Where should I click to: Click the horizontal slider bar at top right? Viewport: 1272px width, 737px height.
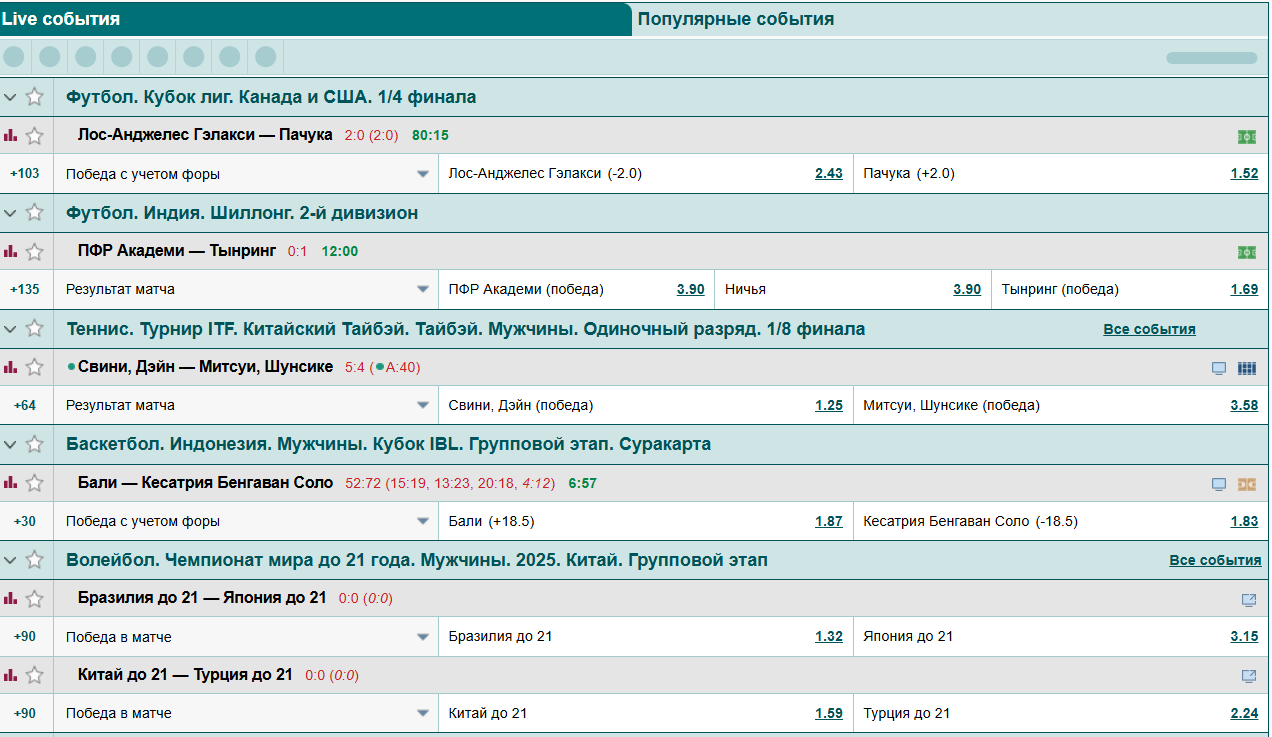1211,58
